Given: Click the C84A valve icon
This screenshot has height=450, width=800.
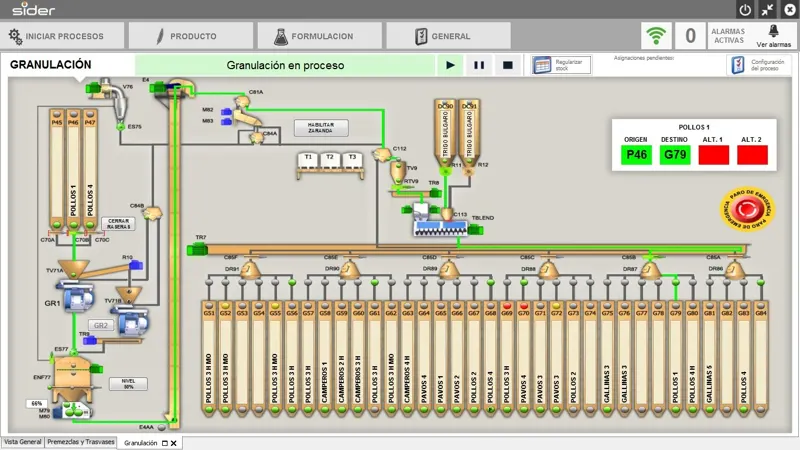Looking at the screenshot, I should [x=255, y=137].
